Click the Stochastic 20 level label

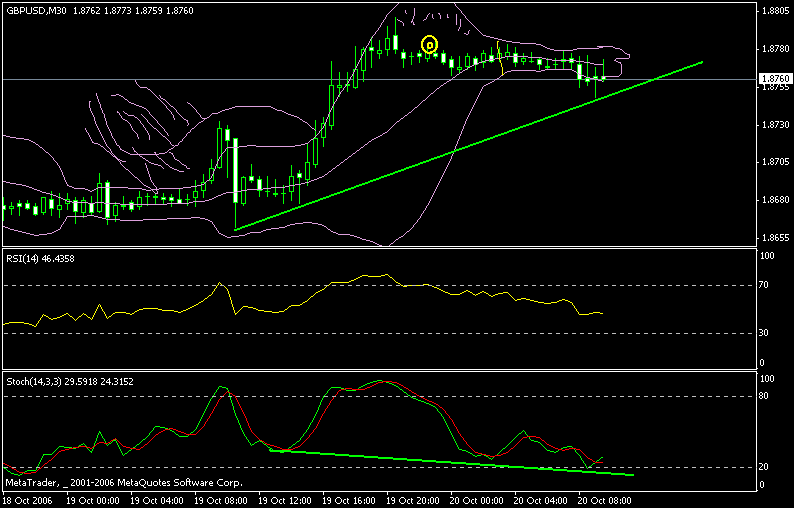coord(764,467)
